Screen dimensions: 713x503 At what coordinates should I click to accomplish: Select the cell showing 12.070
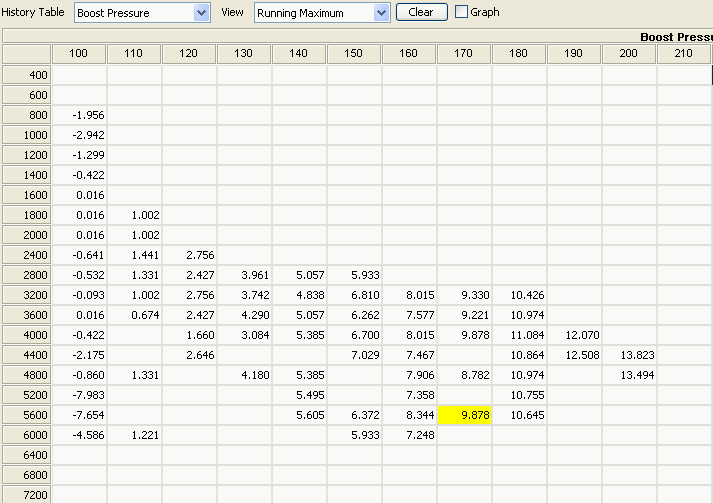point(574,335)
